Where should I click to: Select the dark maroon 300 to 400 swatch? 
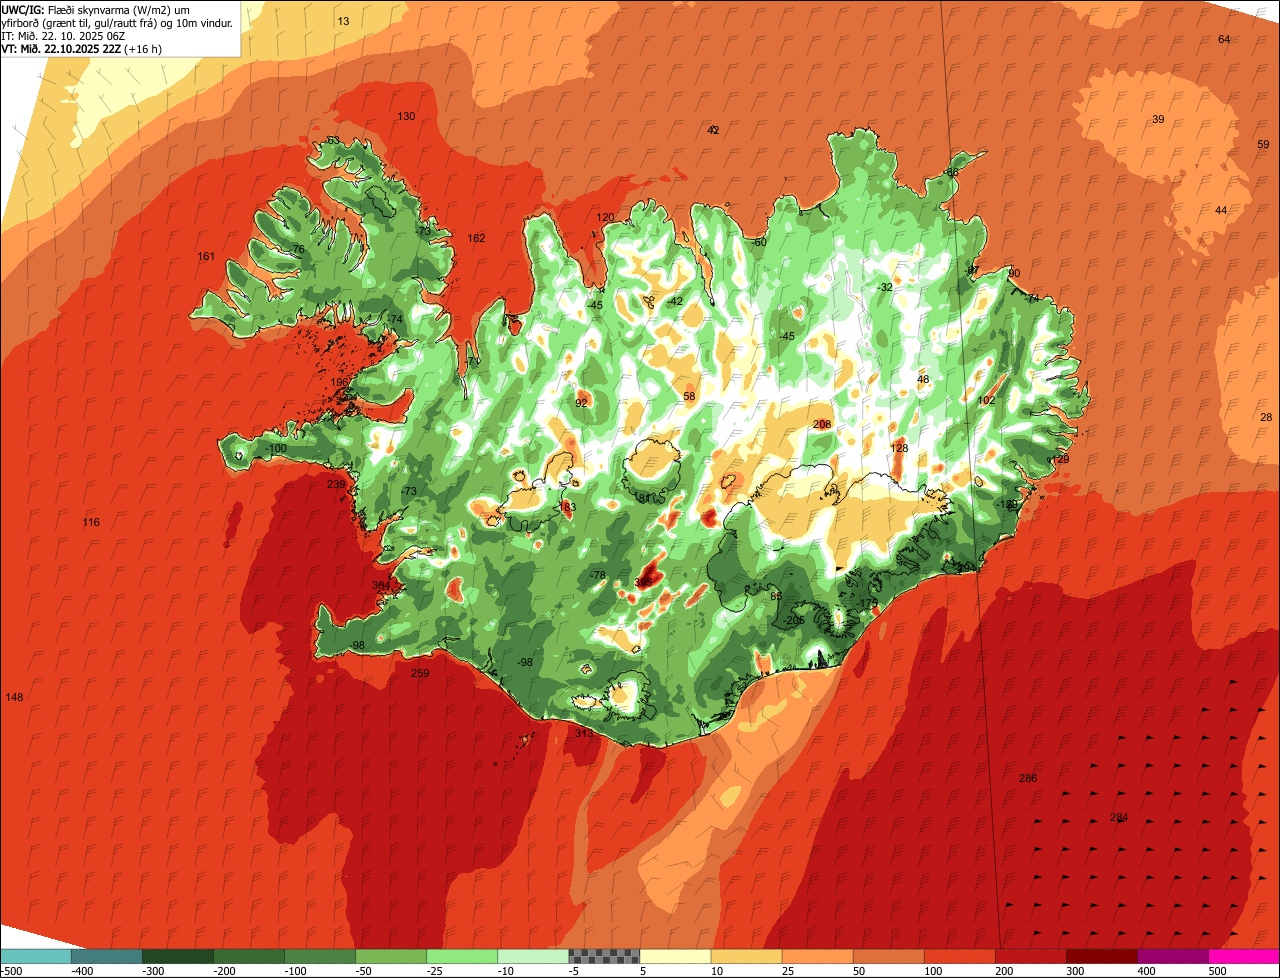(1100, 955)
